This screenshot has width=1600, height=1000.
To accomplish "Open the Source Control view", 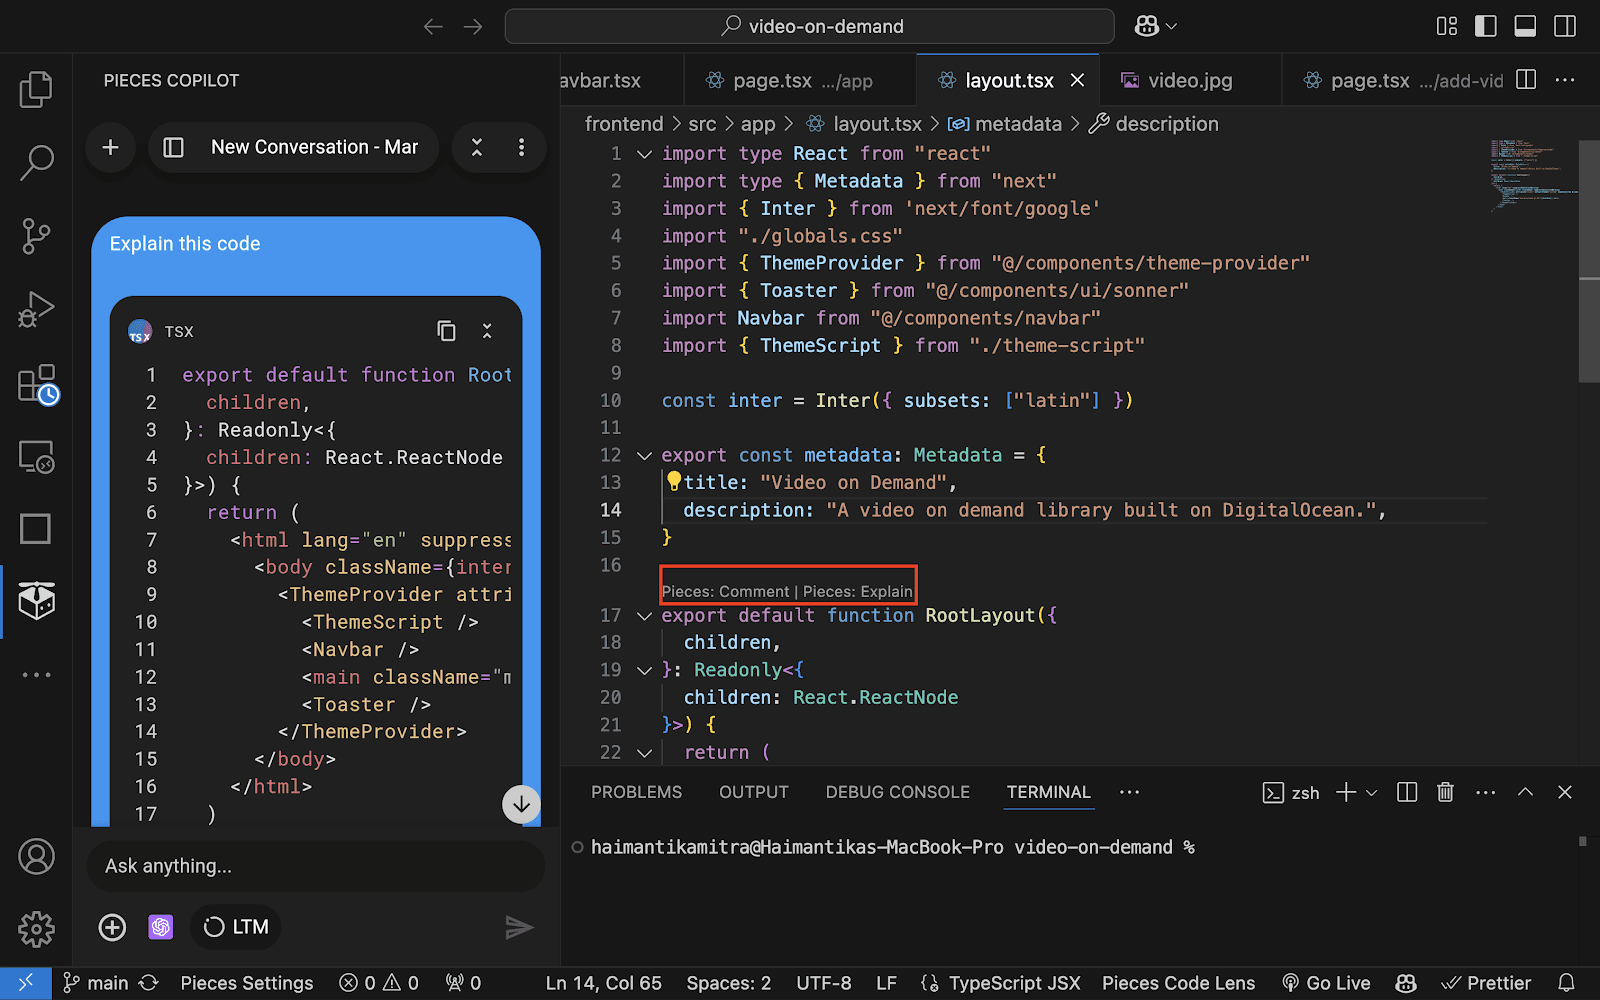I will pos(36,236).
